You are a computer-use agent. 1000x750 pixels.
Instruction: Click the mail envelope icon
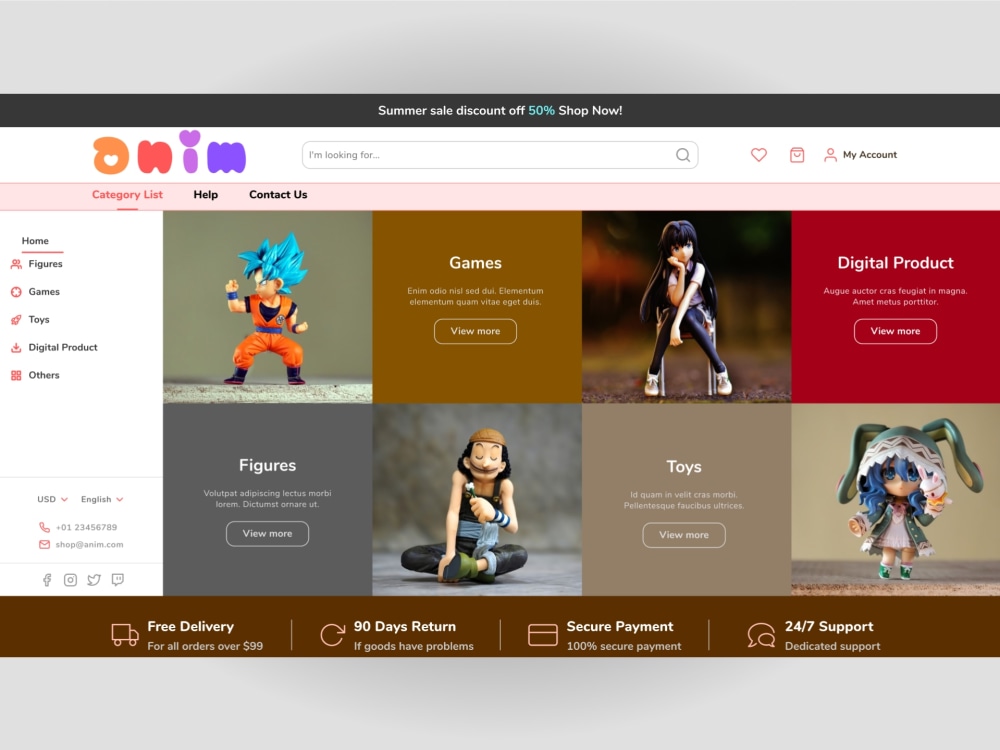pos(44,545)
